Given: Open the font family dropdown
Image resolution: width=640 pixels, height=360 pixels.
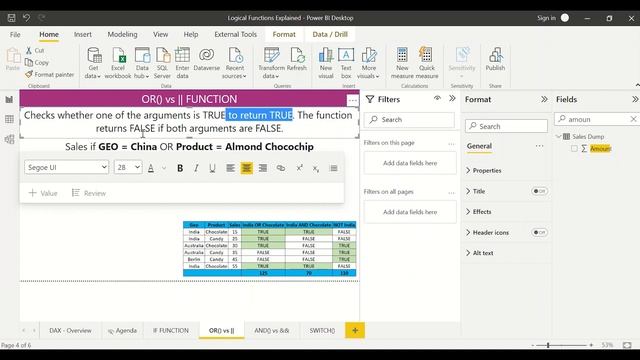Looking at the screenshot, I should 67,167.
